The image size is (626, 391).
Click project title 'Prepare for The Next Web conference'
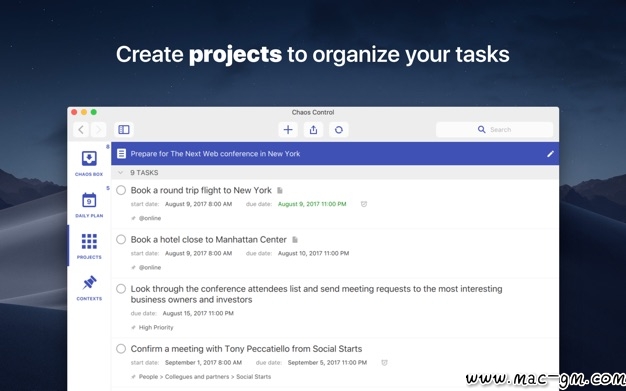coord(215,154)
